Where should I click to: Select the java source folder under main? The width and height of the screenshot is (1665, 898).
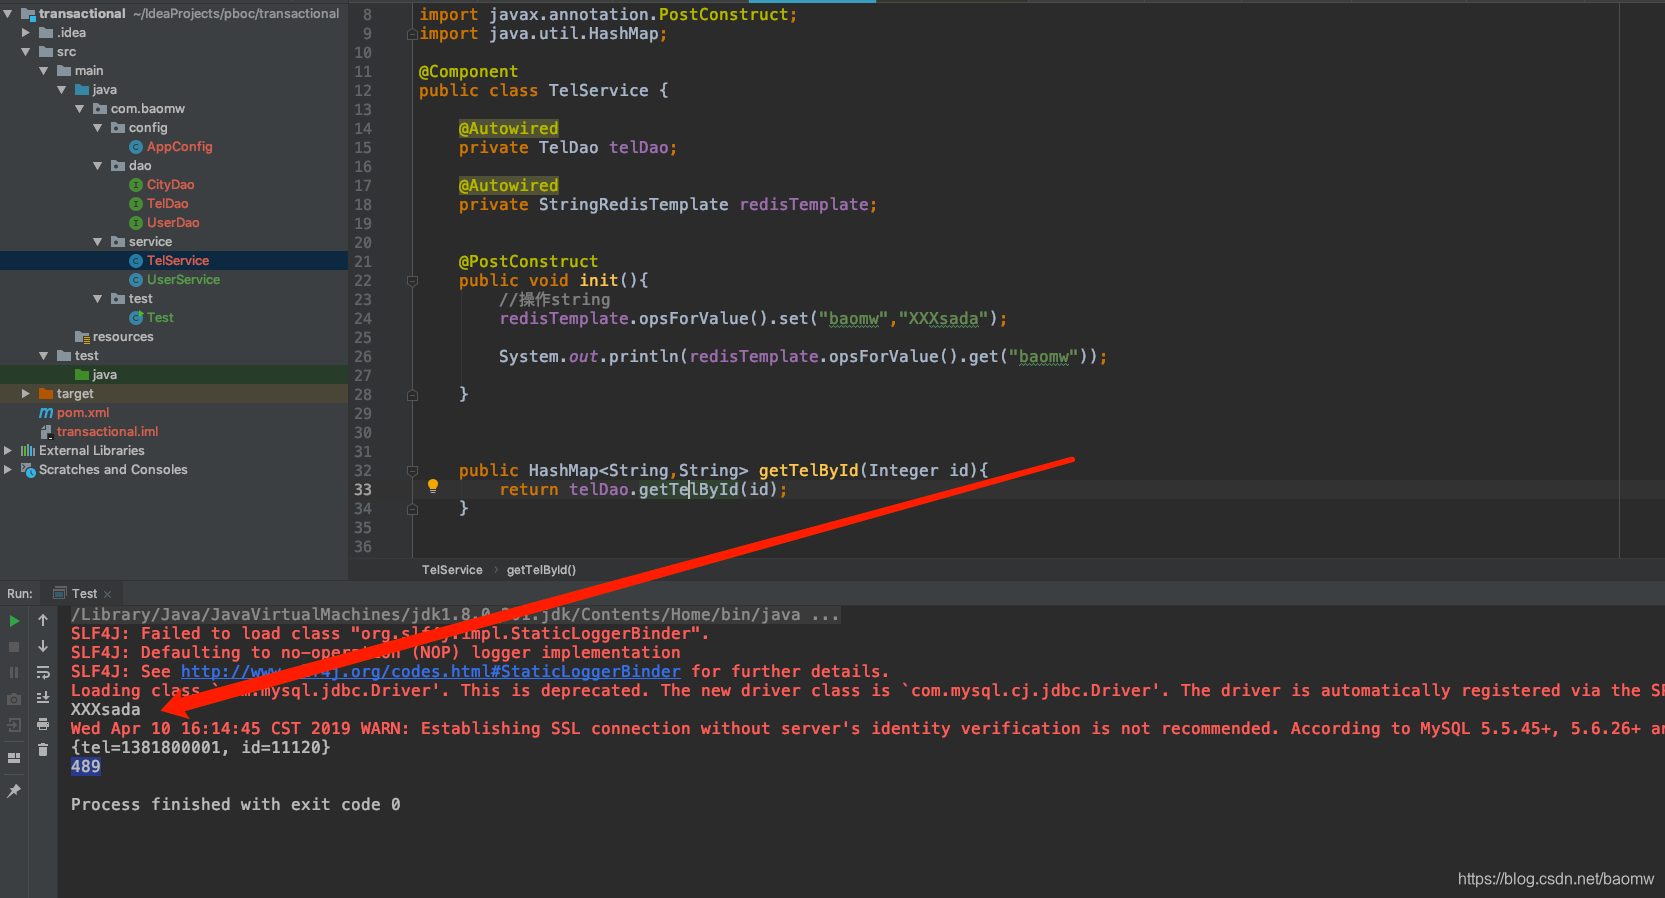click(x=104, y=90)
